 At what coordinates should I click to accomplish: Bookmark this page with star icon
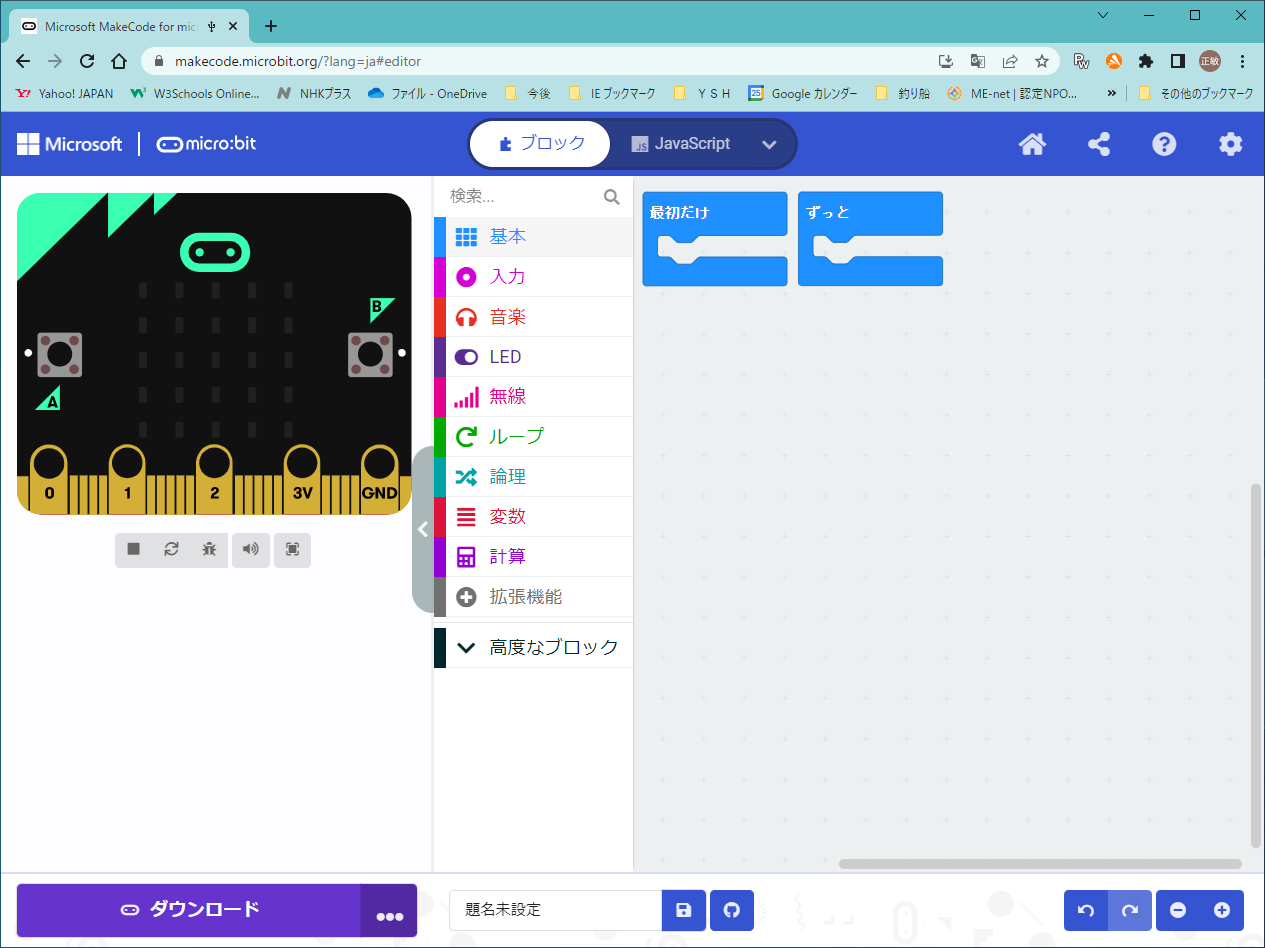1041,61
